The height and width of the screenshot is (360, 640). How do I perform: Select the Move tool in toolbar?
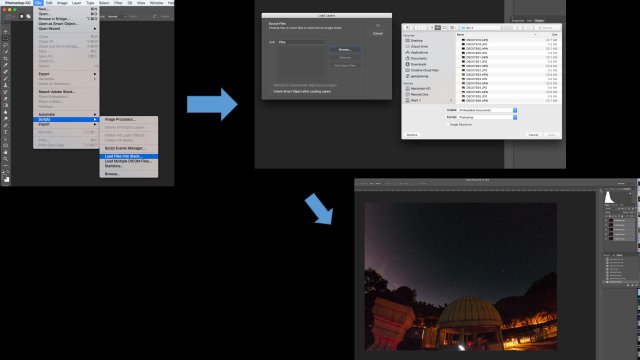click(5, 31)
